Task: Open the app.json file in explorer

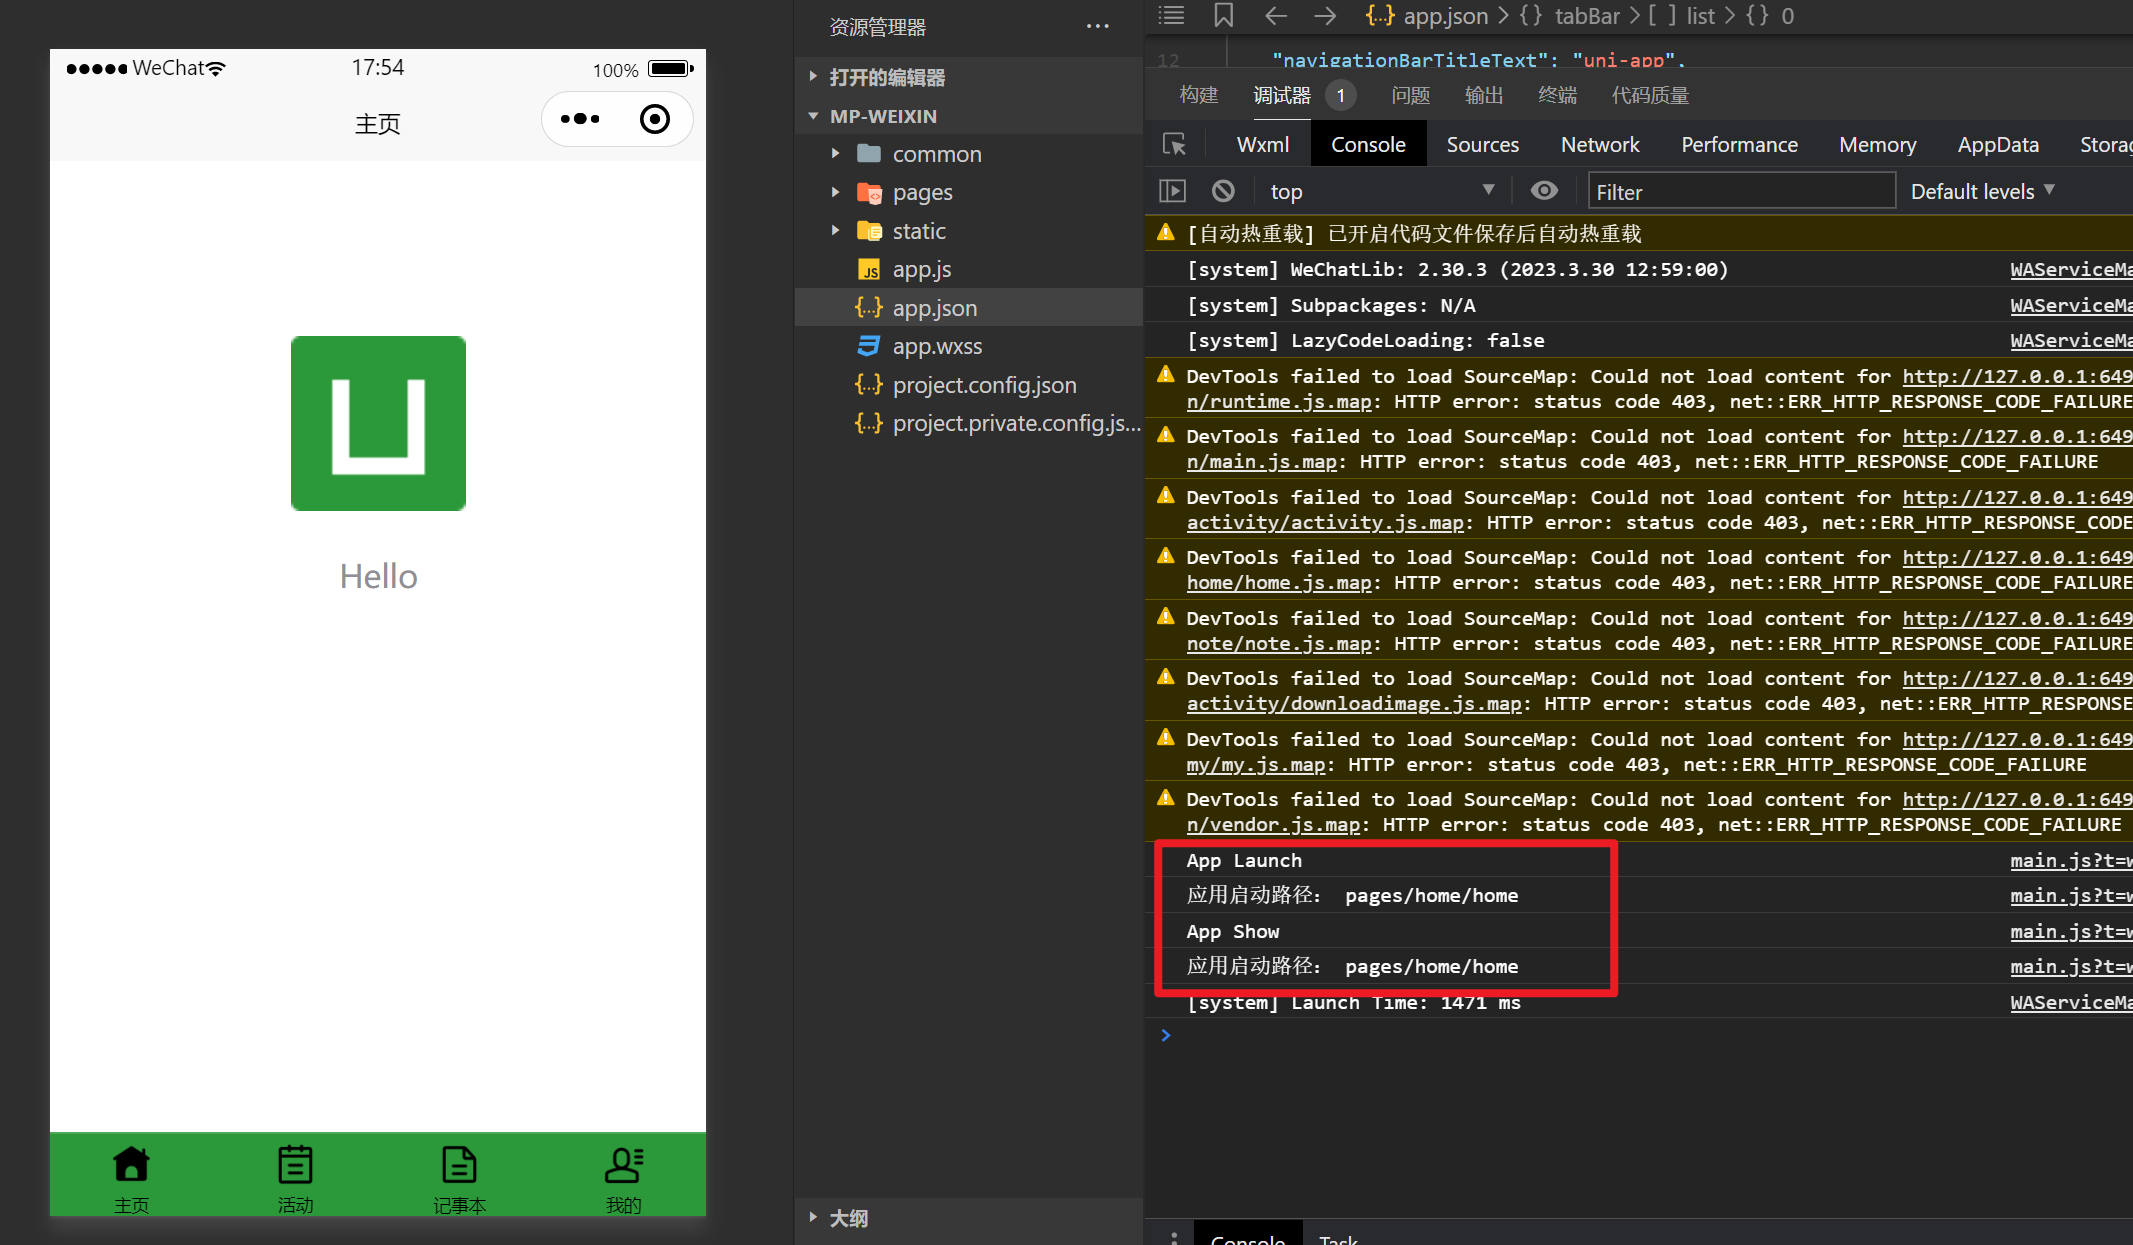Action: (x=969, y=308)
